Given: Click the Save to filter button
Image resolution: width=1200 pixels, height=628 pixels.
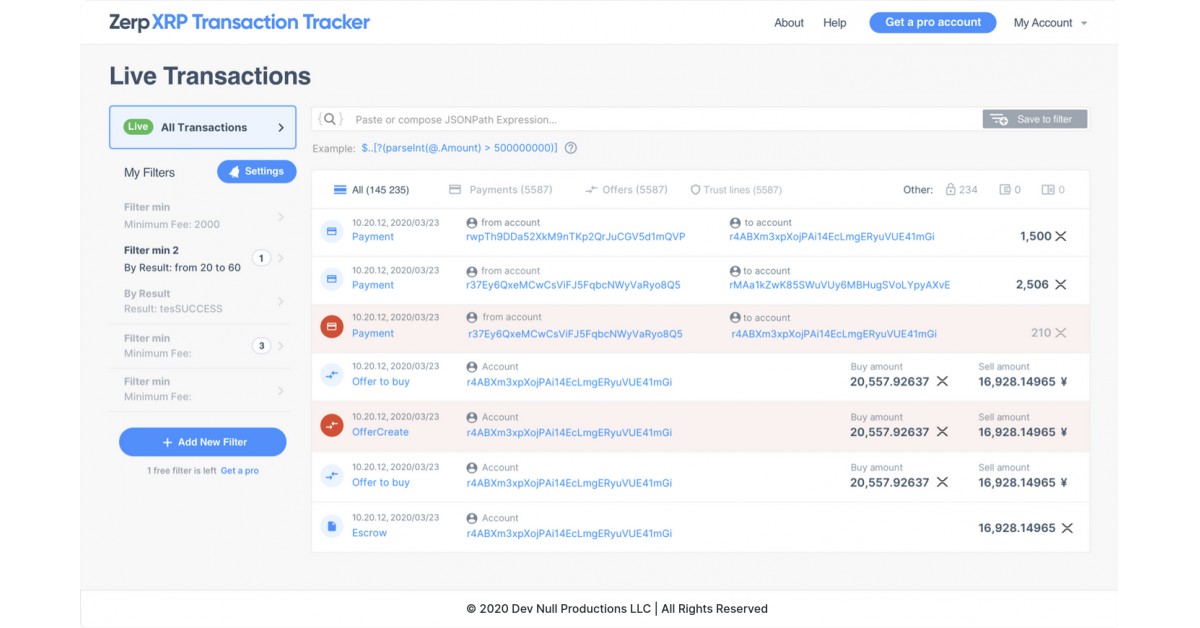Looking at the screenshot, I should point(1035,119).
